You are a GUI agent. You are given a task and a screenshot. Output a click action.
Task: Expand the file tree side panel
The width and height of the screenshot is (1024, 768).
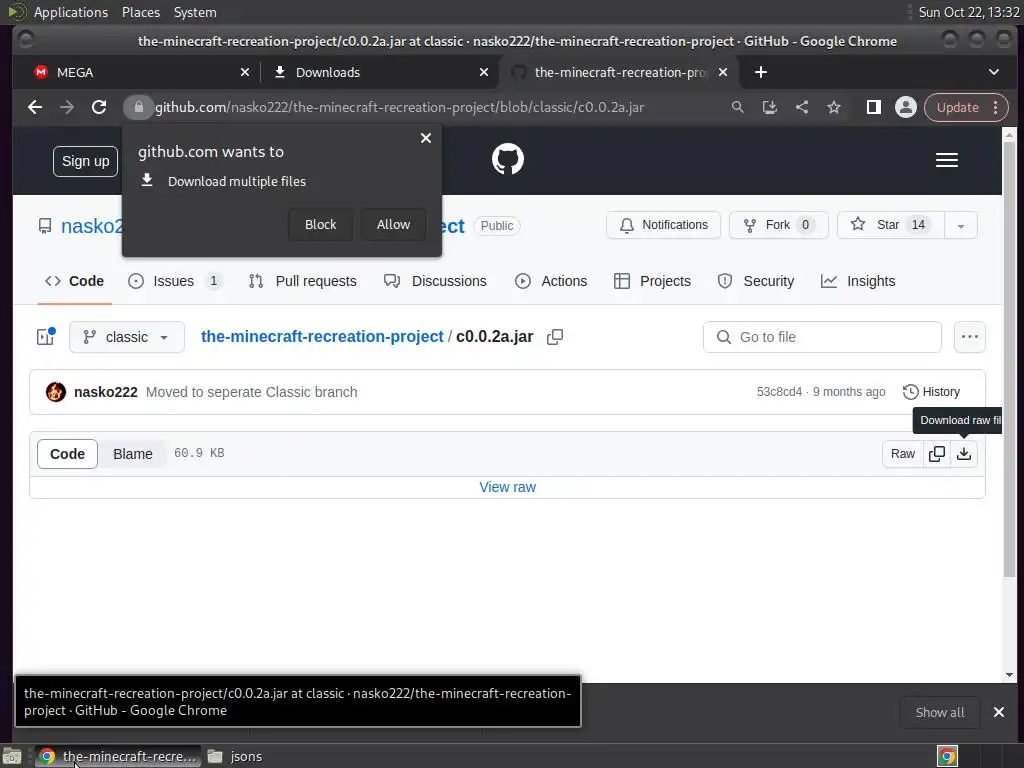pos(46,337)
